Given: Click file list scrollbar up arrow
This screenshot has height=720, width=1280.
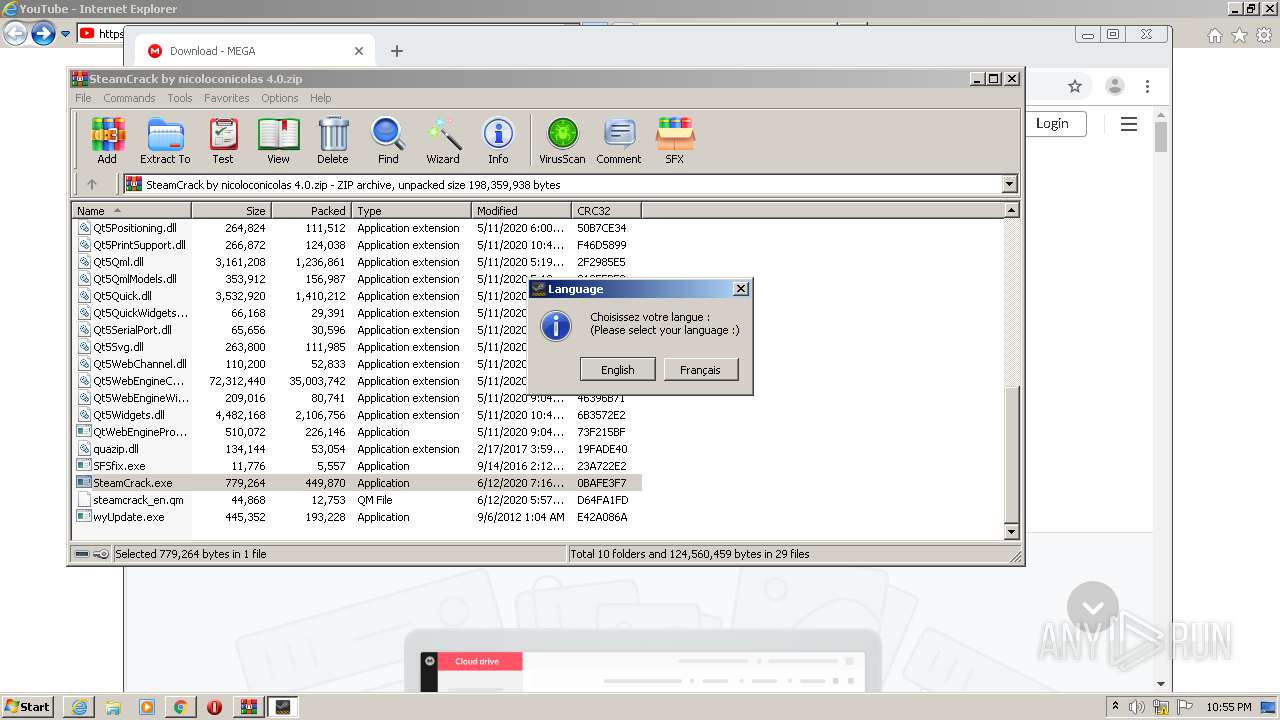Looking at the screenshot, I should click(1011, 210).
